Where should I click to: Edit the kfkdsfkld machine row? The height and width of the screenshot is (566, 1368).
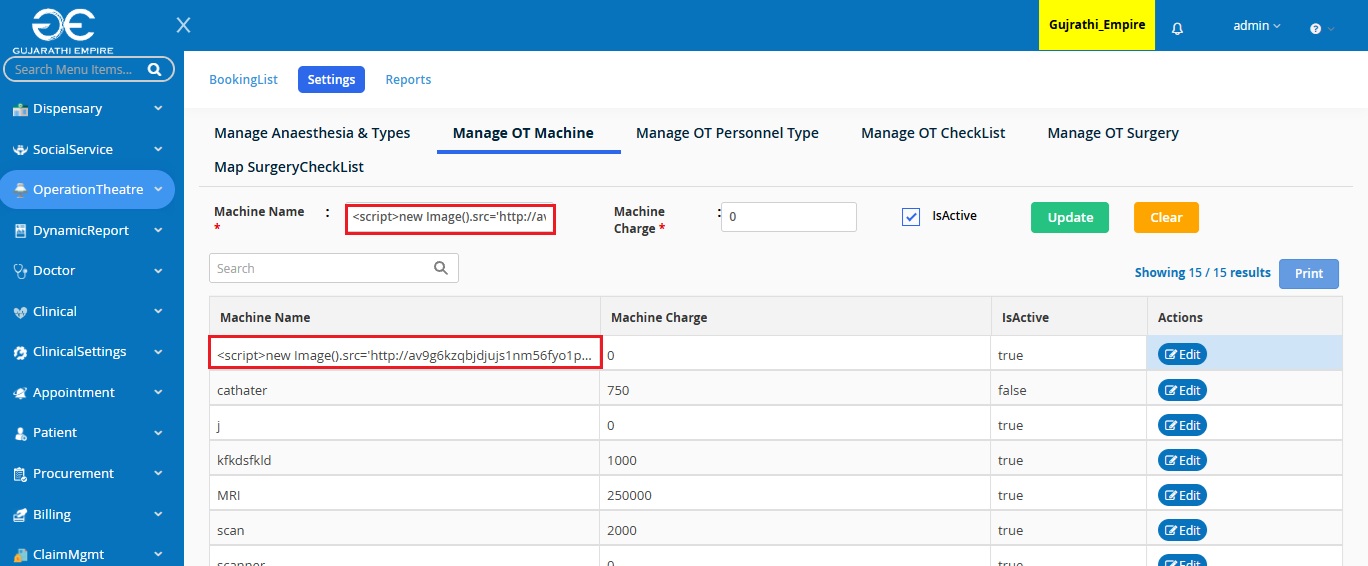point(1182,460)
